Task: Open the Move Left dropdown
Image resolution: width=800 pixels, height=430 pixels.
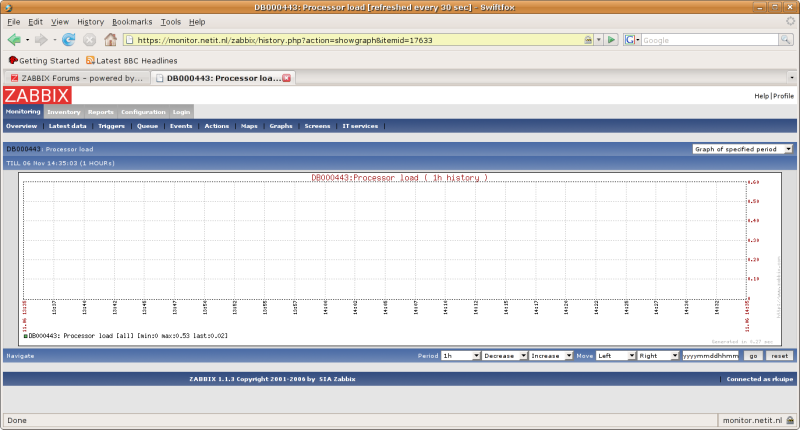Action: click(616, 356)
